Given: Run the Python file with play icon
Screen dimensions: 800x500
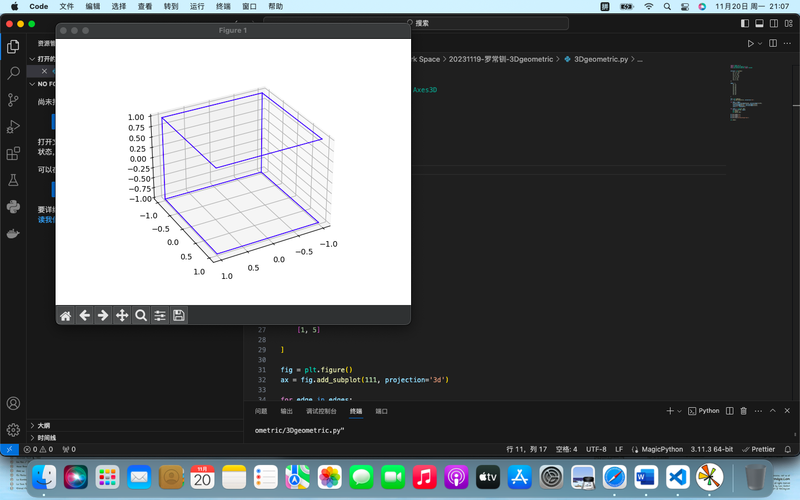Looking at the screenshot, I should coord(751,43).
